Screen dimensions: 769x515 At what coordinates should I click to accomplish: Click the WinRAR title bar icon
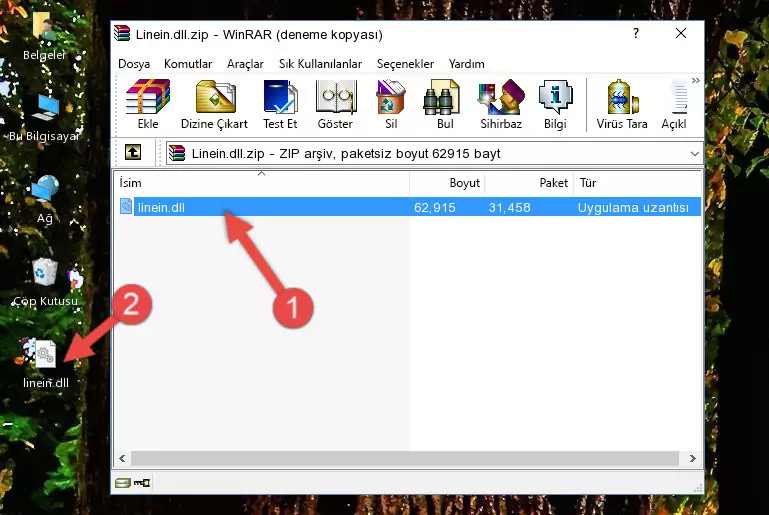(122, 34)
